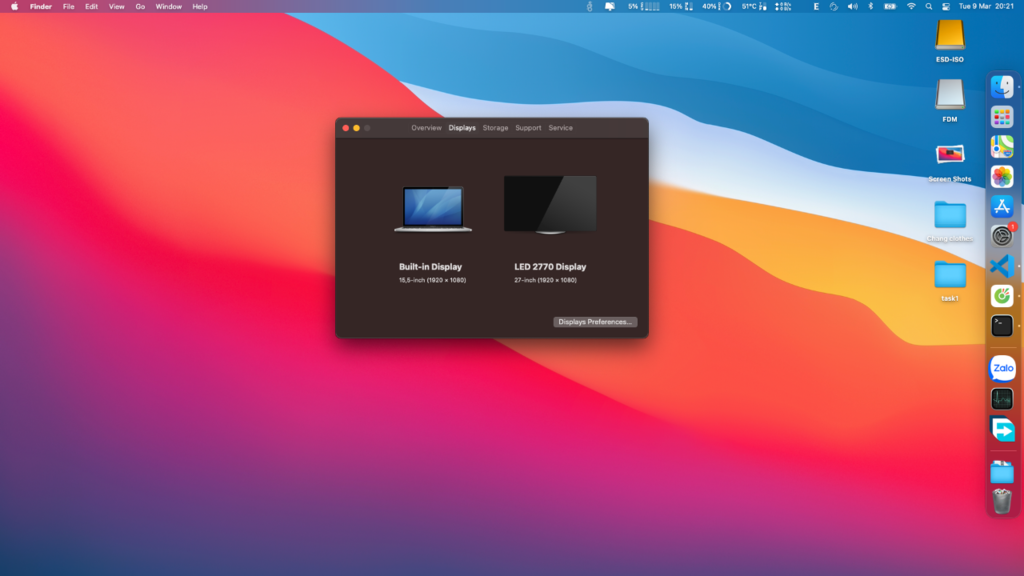Click the Wi-Fi icon in menu bar
Viewport: 1024px width, 576px height.
coord(911,6)
